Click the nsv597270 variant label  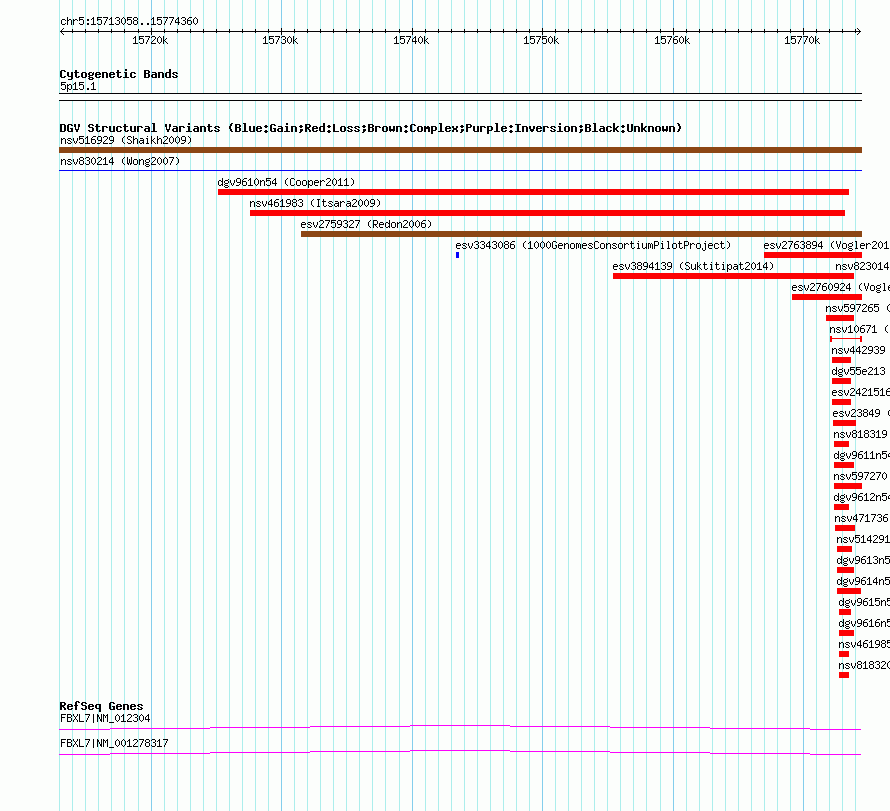pyautogui.click(x=860, y=476)
